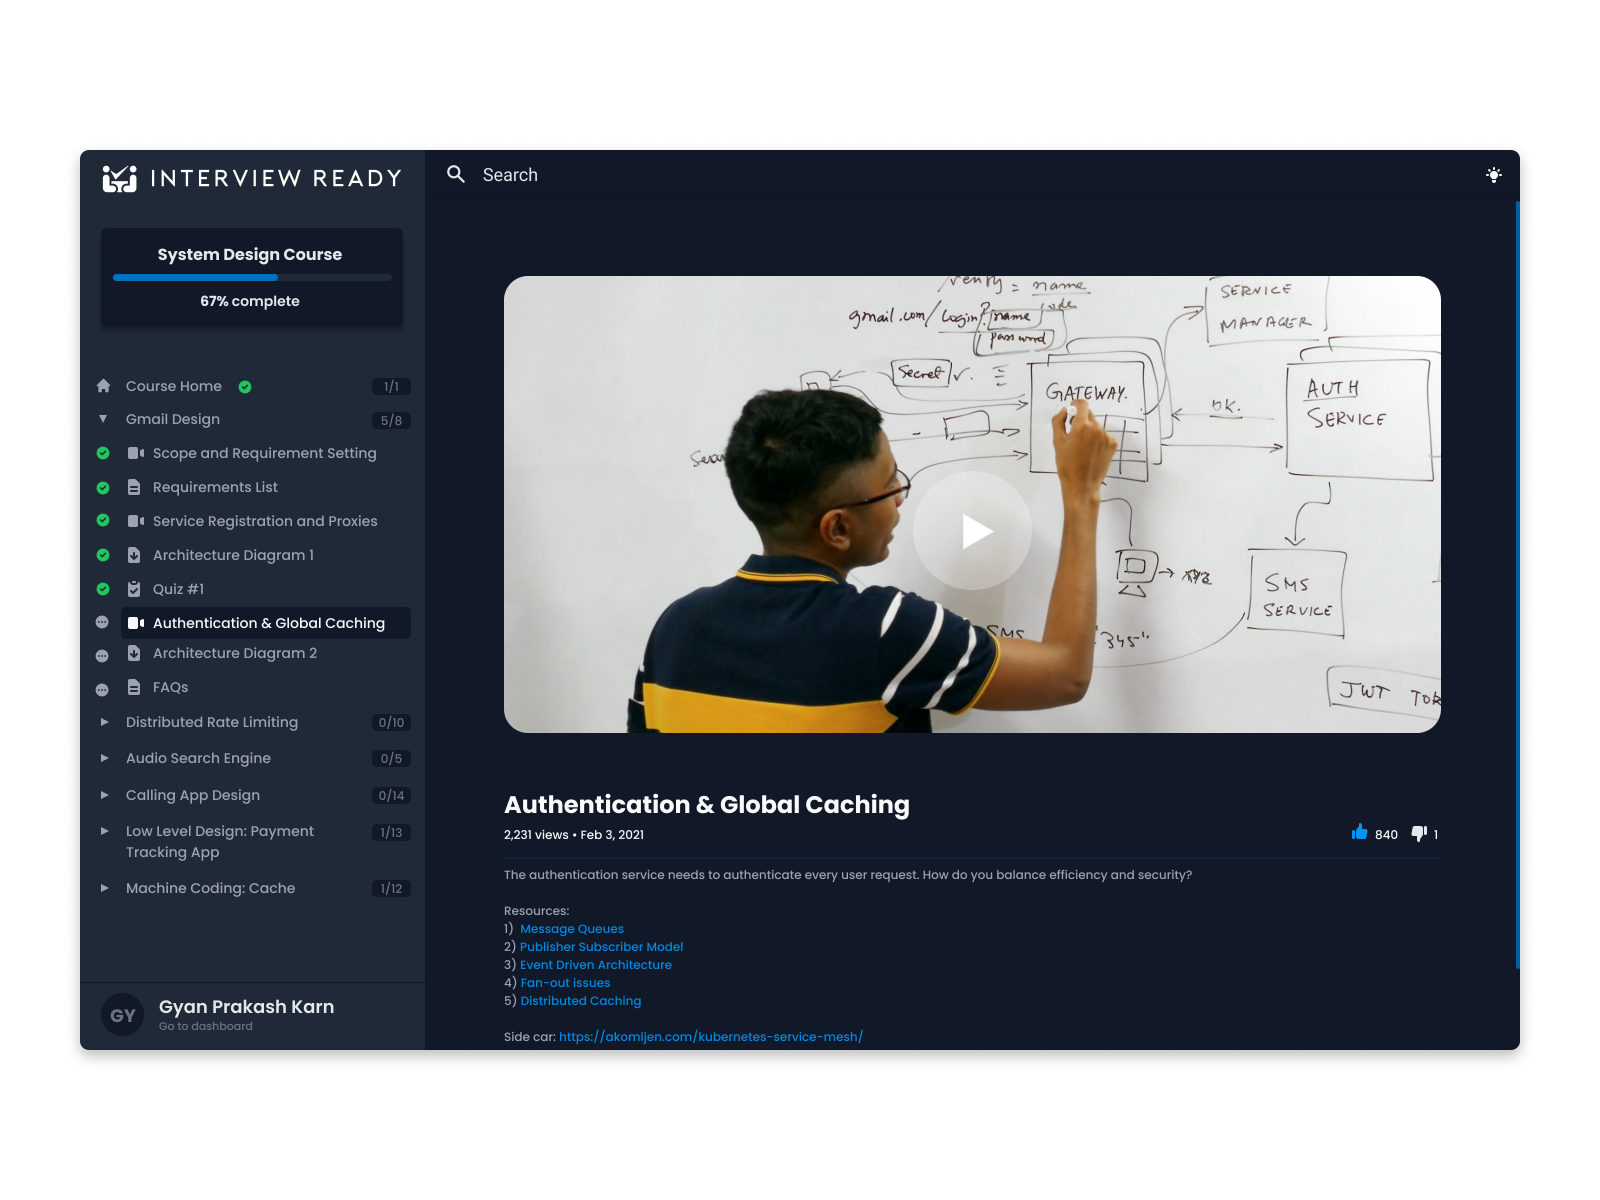Click the green checkmark beside Course Home
Image resolution: width=1600 pixels, height=1200 pixels.
click(x=246, y=386)
